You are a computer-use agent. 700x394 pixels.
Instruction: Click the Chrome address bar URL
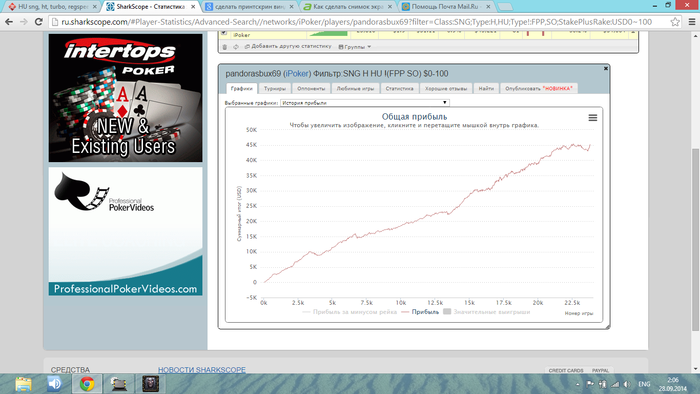click(357, 21)
